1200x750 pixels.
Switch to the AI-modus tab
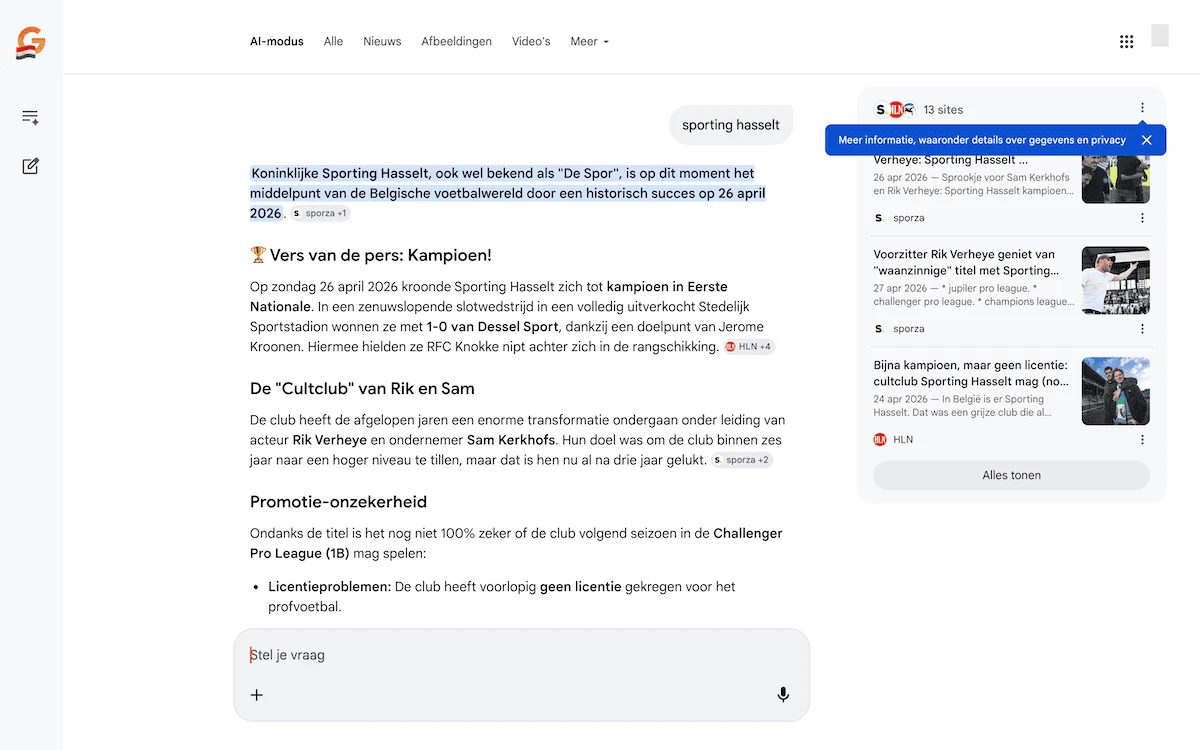[277, 41]
